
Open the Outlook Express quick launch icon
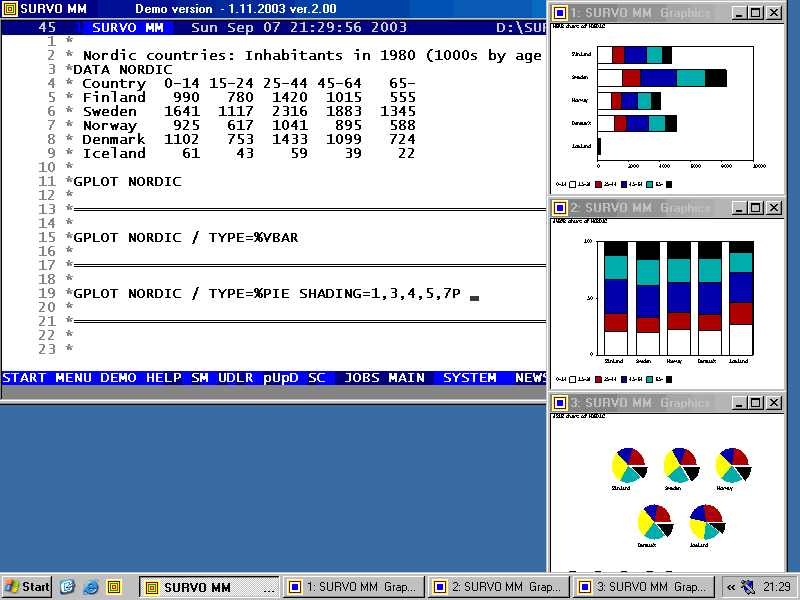67,587
